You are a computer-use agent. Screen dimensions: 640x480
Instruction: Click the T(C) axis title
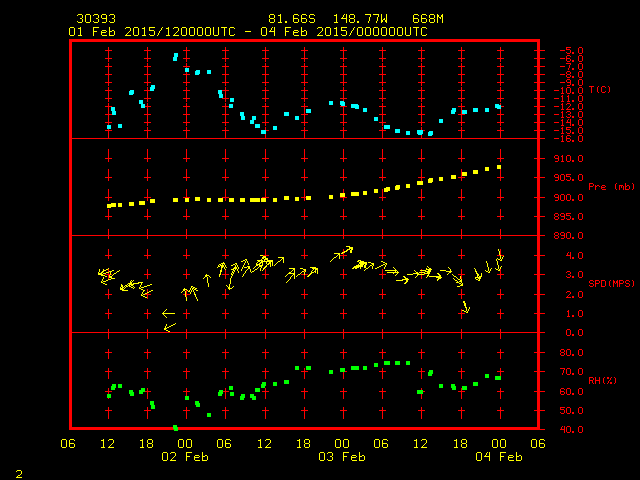pos(600,89)
